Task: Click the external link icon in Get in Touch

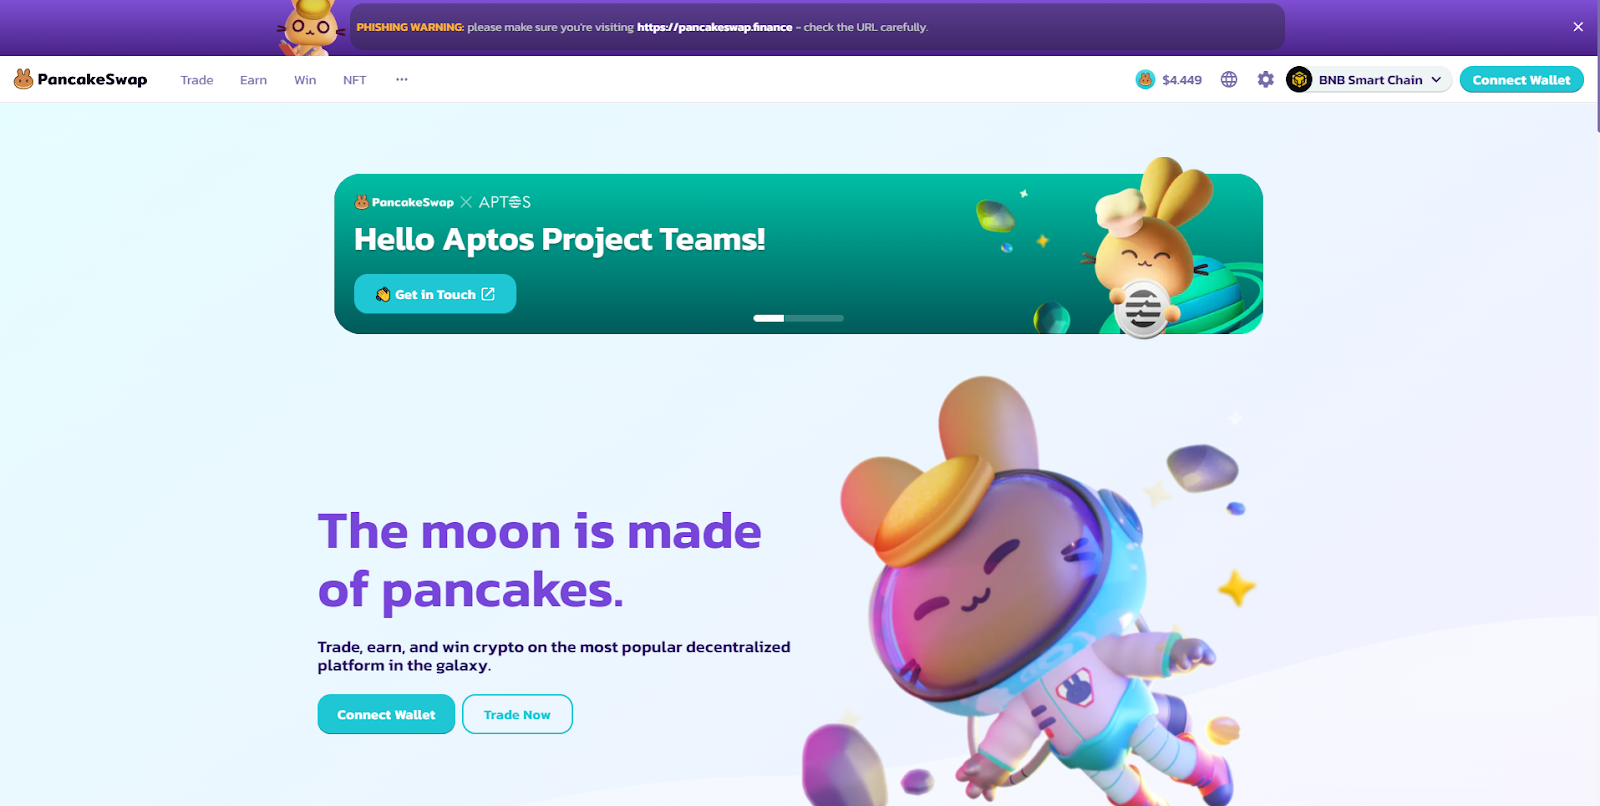Action: pyautogui.click(x=488, y=294)
